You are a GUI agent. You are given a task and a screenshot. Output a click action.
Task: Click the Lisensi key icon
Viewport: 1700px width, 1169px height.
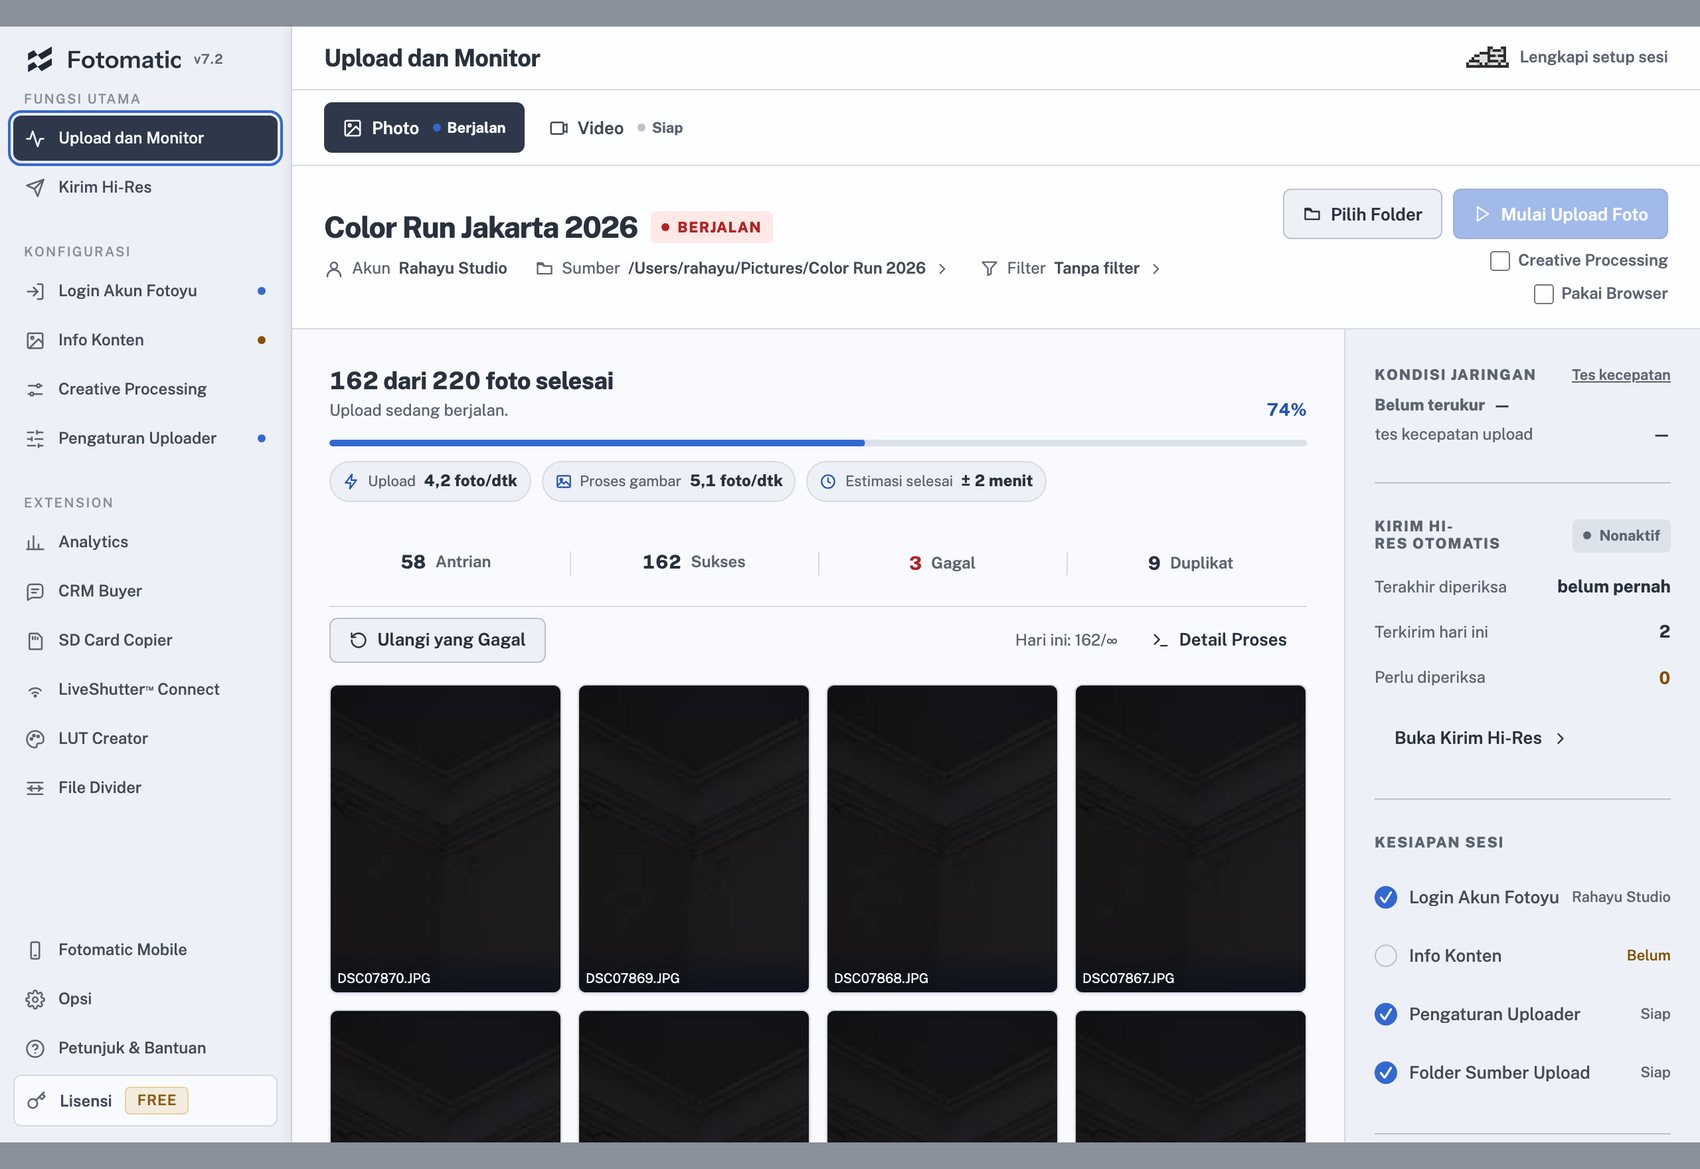point(37,1101)
